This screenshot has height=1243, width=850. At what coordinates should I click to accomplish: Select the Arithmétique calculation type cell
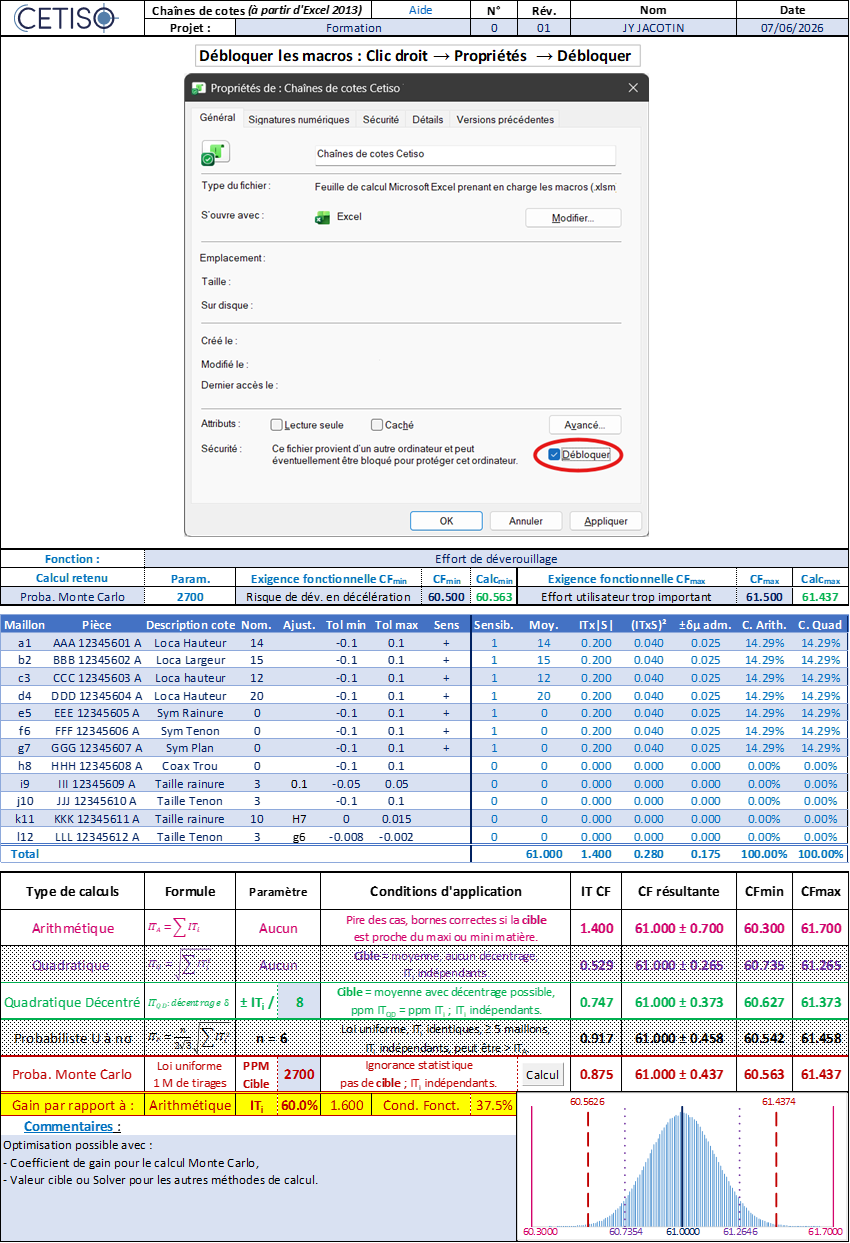(72, 928)
